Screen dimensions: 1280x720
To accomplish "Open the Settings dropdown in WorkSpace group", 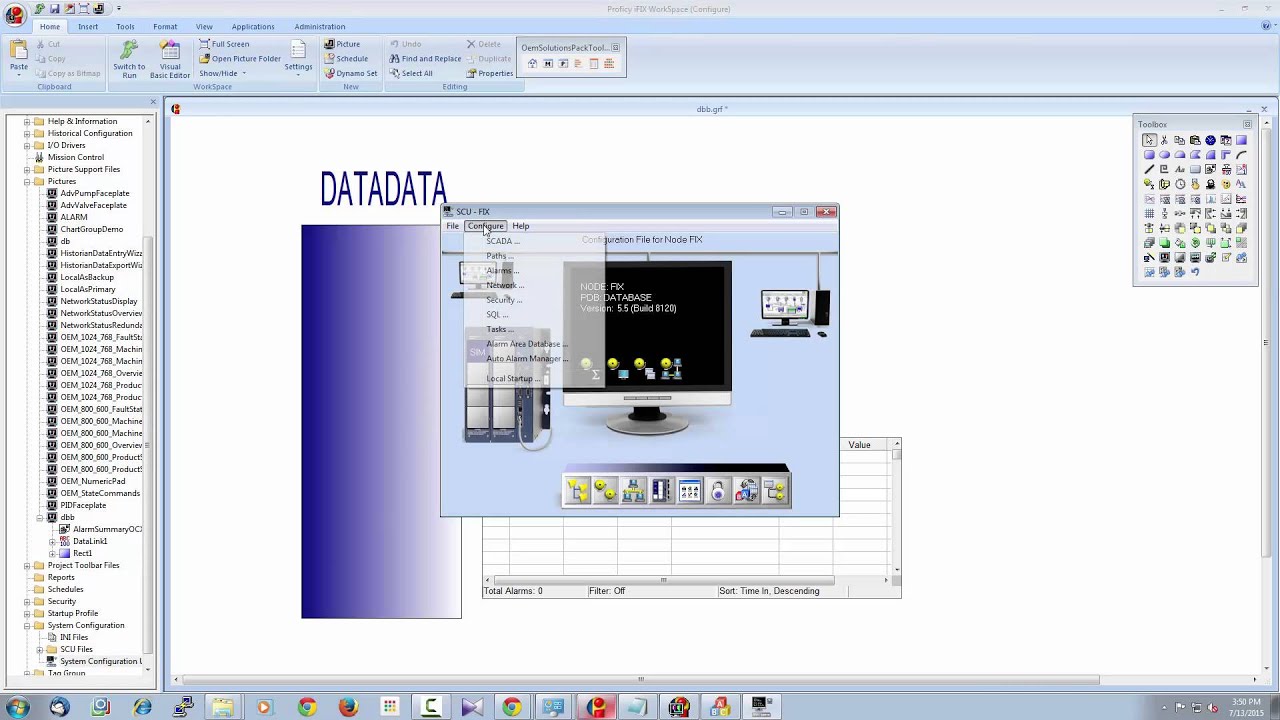I will (x=298, y=58).
